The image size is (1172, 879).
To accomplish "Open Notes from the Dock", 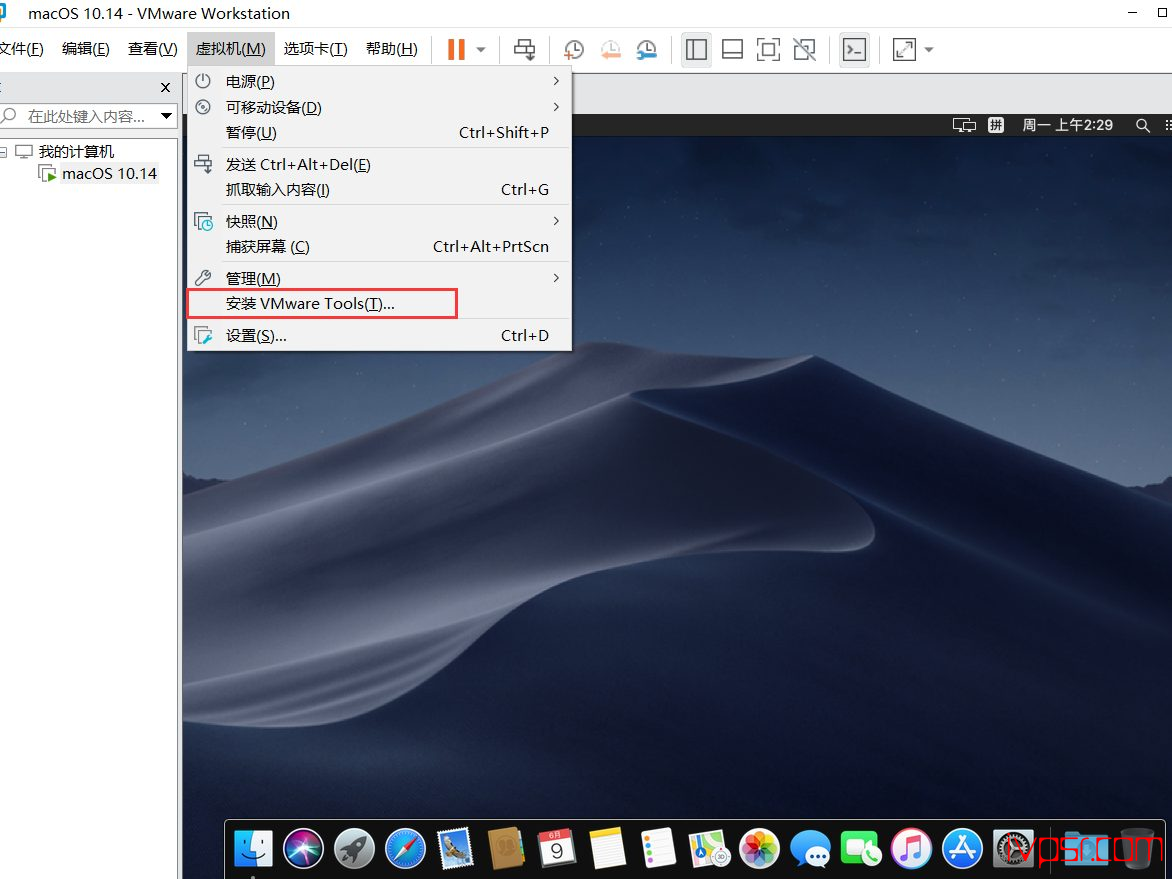I will coord(608,849).
